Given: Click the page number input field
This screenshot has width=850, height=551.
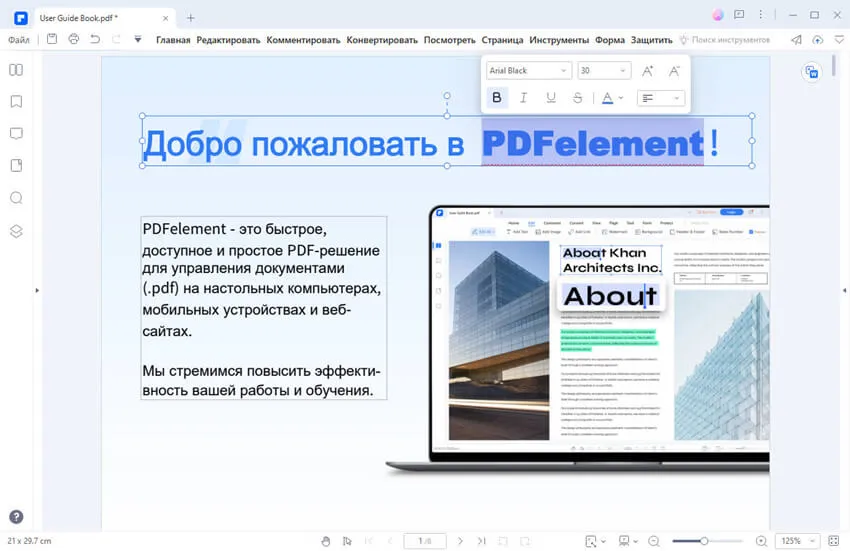Looking at the screenshot, I should pos(425,541).
